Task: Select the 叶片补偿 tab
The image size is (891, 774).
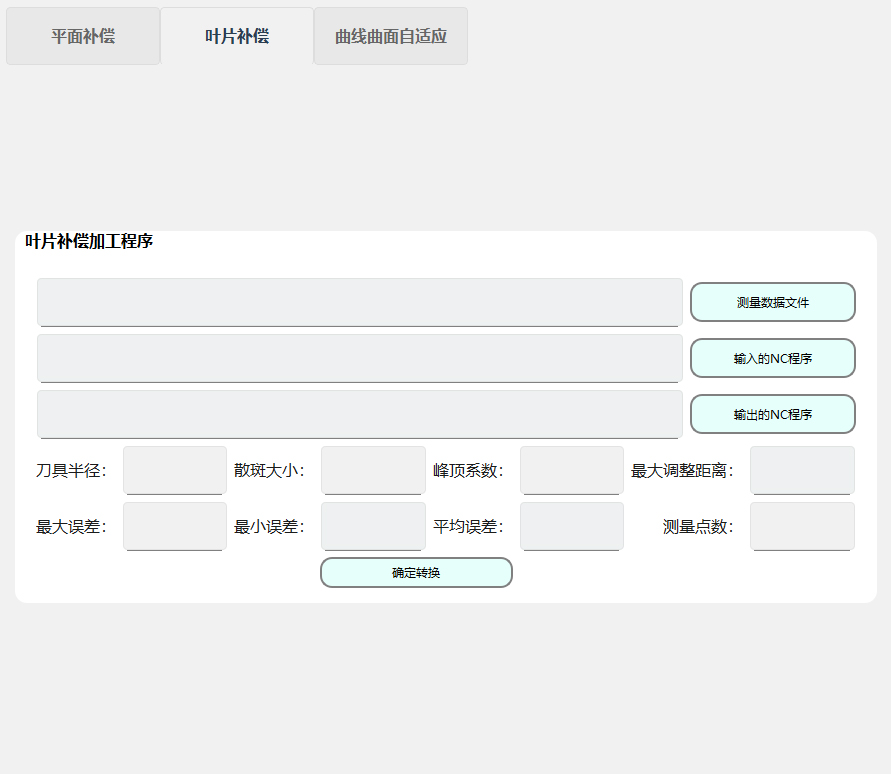Action: 237,37
